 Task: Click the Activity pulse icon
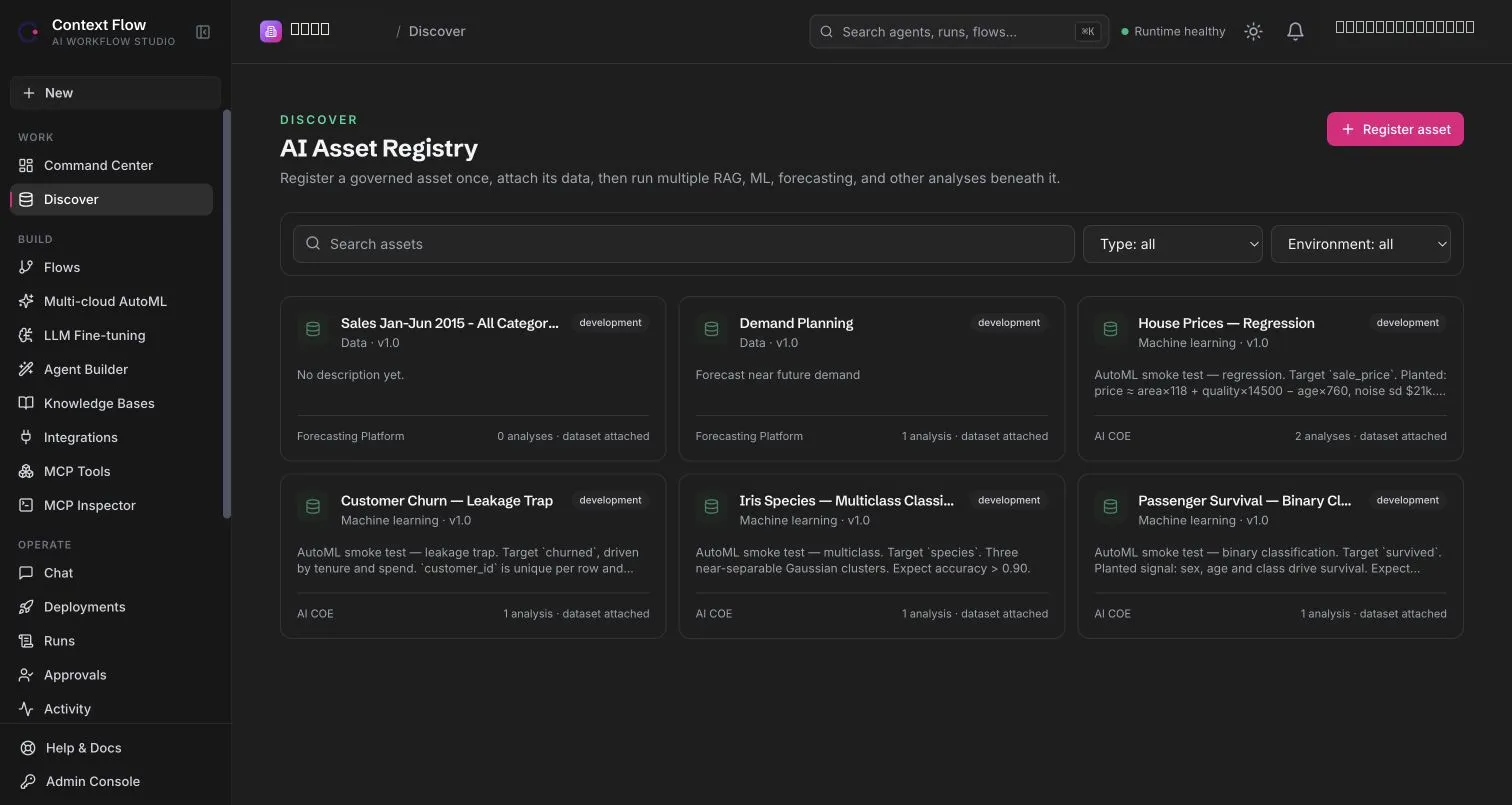tap(26, 709)
